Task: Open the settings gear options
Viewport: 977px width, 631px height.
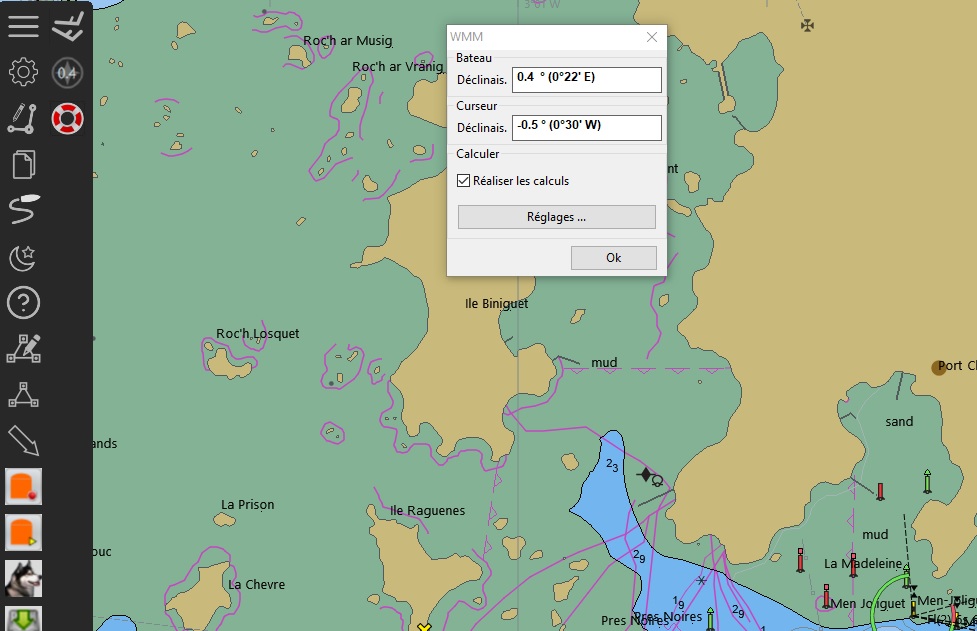Action: 23,72
